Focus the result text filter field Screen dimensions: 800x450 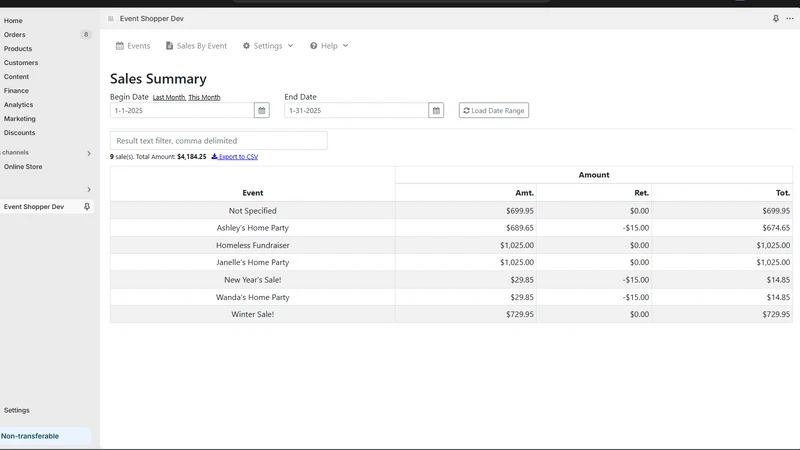pyautogui.click(x=219, y=141)
